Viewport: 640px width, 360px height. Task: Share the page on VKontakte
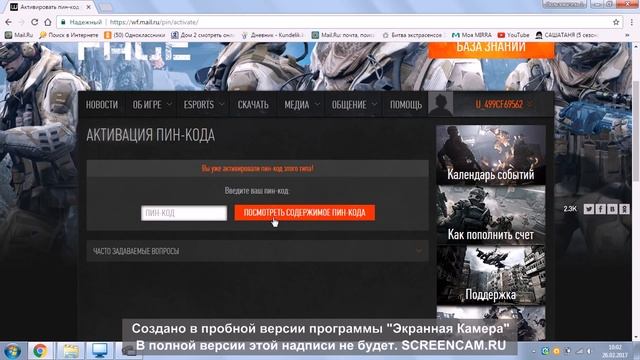[612, 209]
